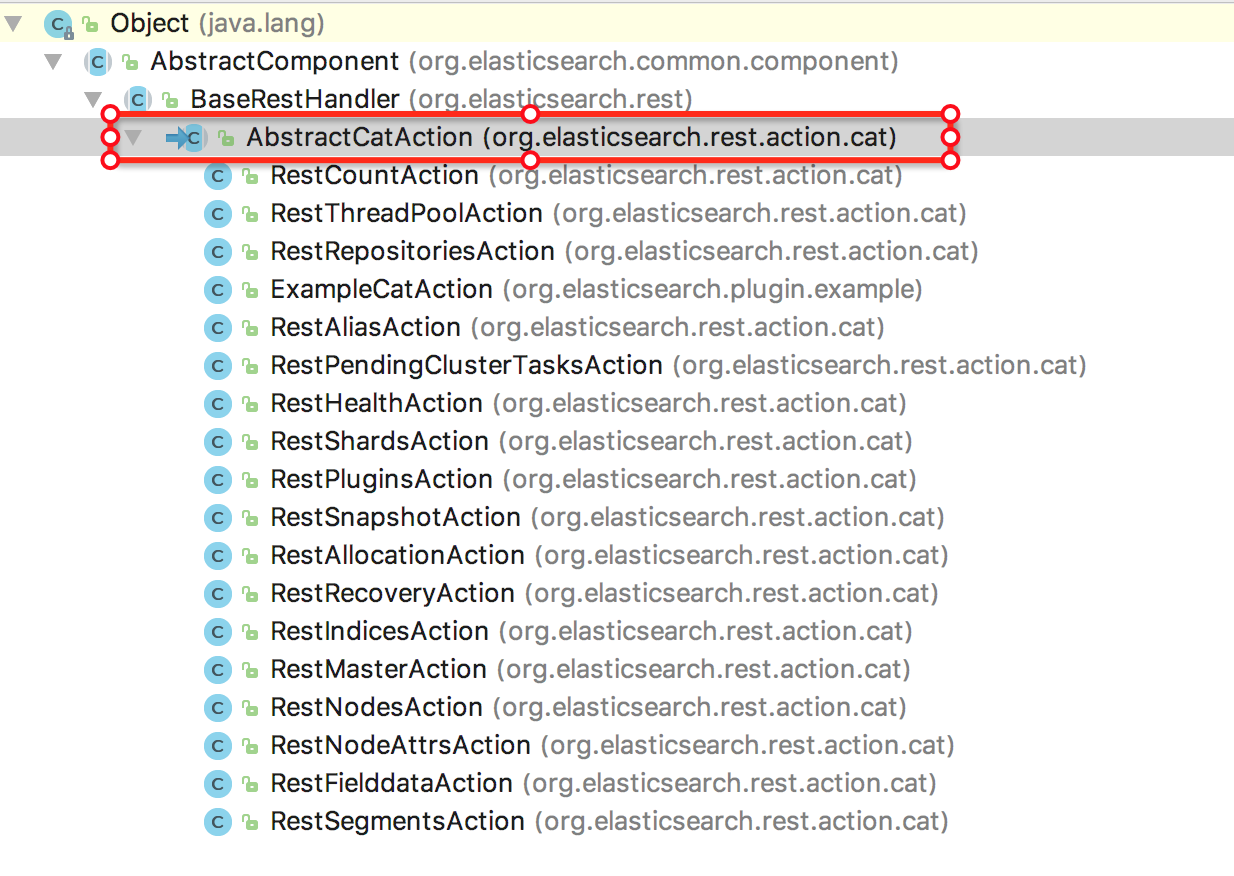Select RestCountAction in the hierarchy
This screenshot has width=1234, height=876.
586,176
